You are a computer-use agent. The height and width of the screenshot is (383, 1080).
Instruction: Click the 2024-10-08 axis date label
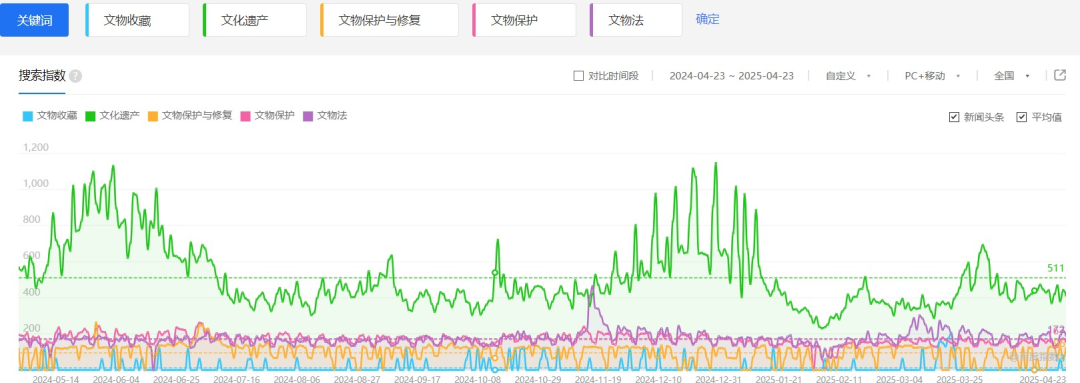477,379
